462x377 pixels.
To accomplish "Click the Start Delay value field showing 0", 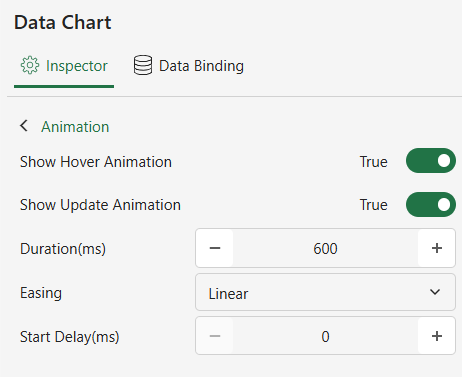I will [325, 336].
